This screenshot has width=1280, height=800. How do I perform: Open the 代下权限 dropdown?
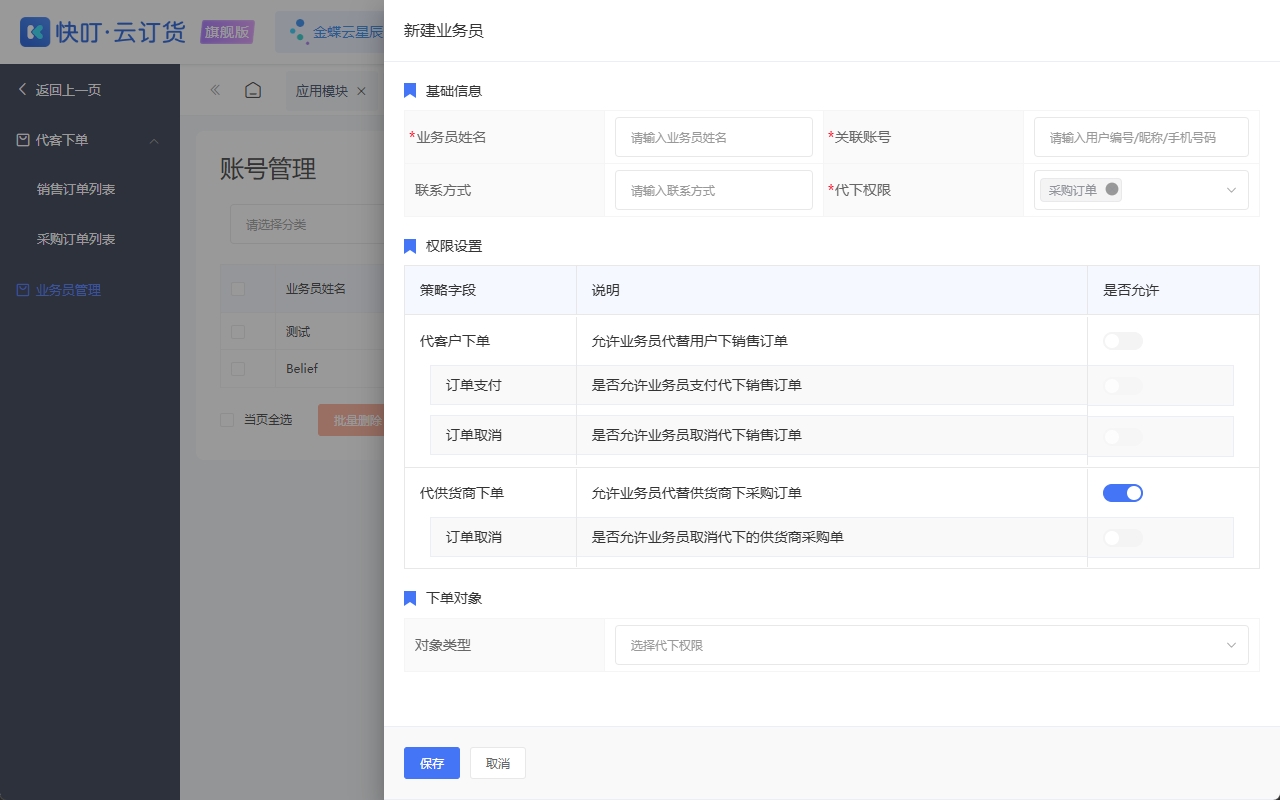click(1141, 190)
